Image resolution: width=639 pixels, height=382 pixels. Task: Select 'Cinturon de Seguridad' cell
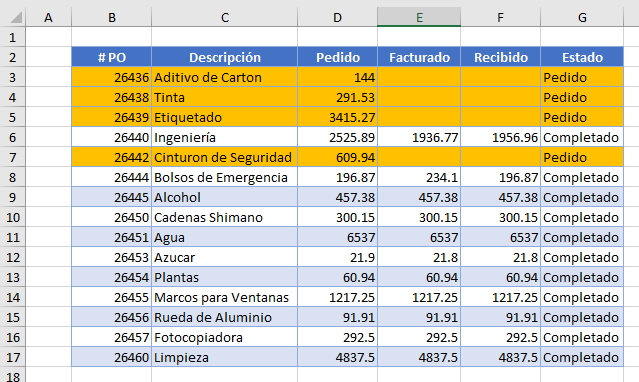pos(225,157)
